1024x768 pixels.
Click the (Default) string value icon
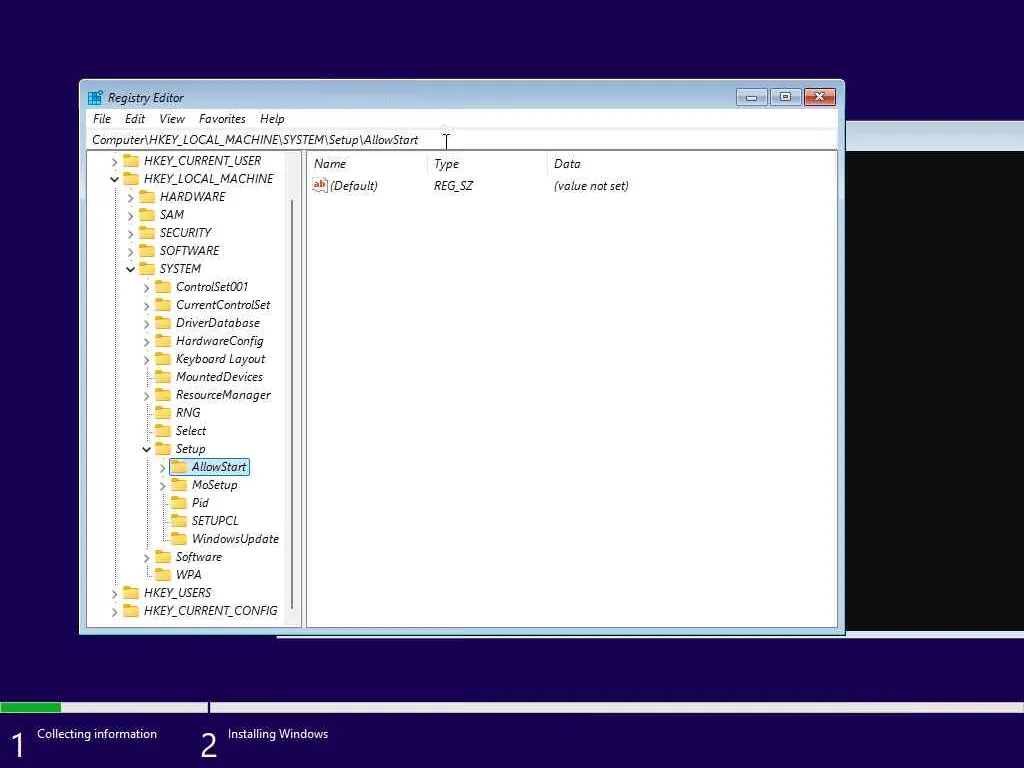319,185
